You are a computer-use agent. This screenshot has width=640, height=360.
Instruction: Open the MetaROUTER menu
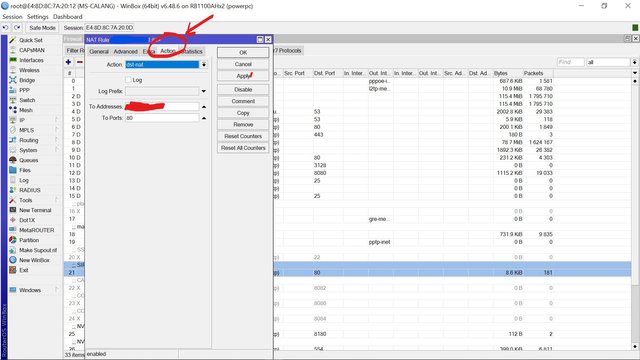(36, 230)
